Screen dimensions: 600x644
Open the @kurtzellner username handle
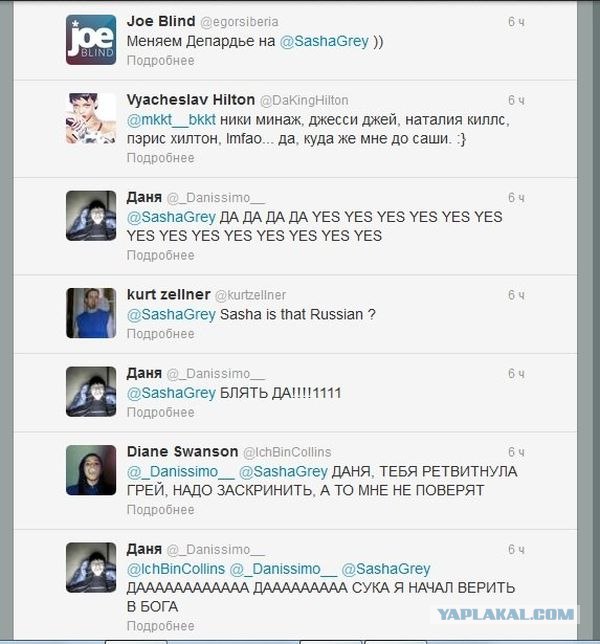(x=250, y=295)
